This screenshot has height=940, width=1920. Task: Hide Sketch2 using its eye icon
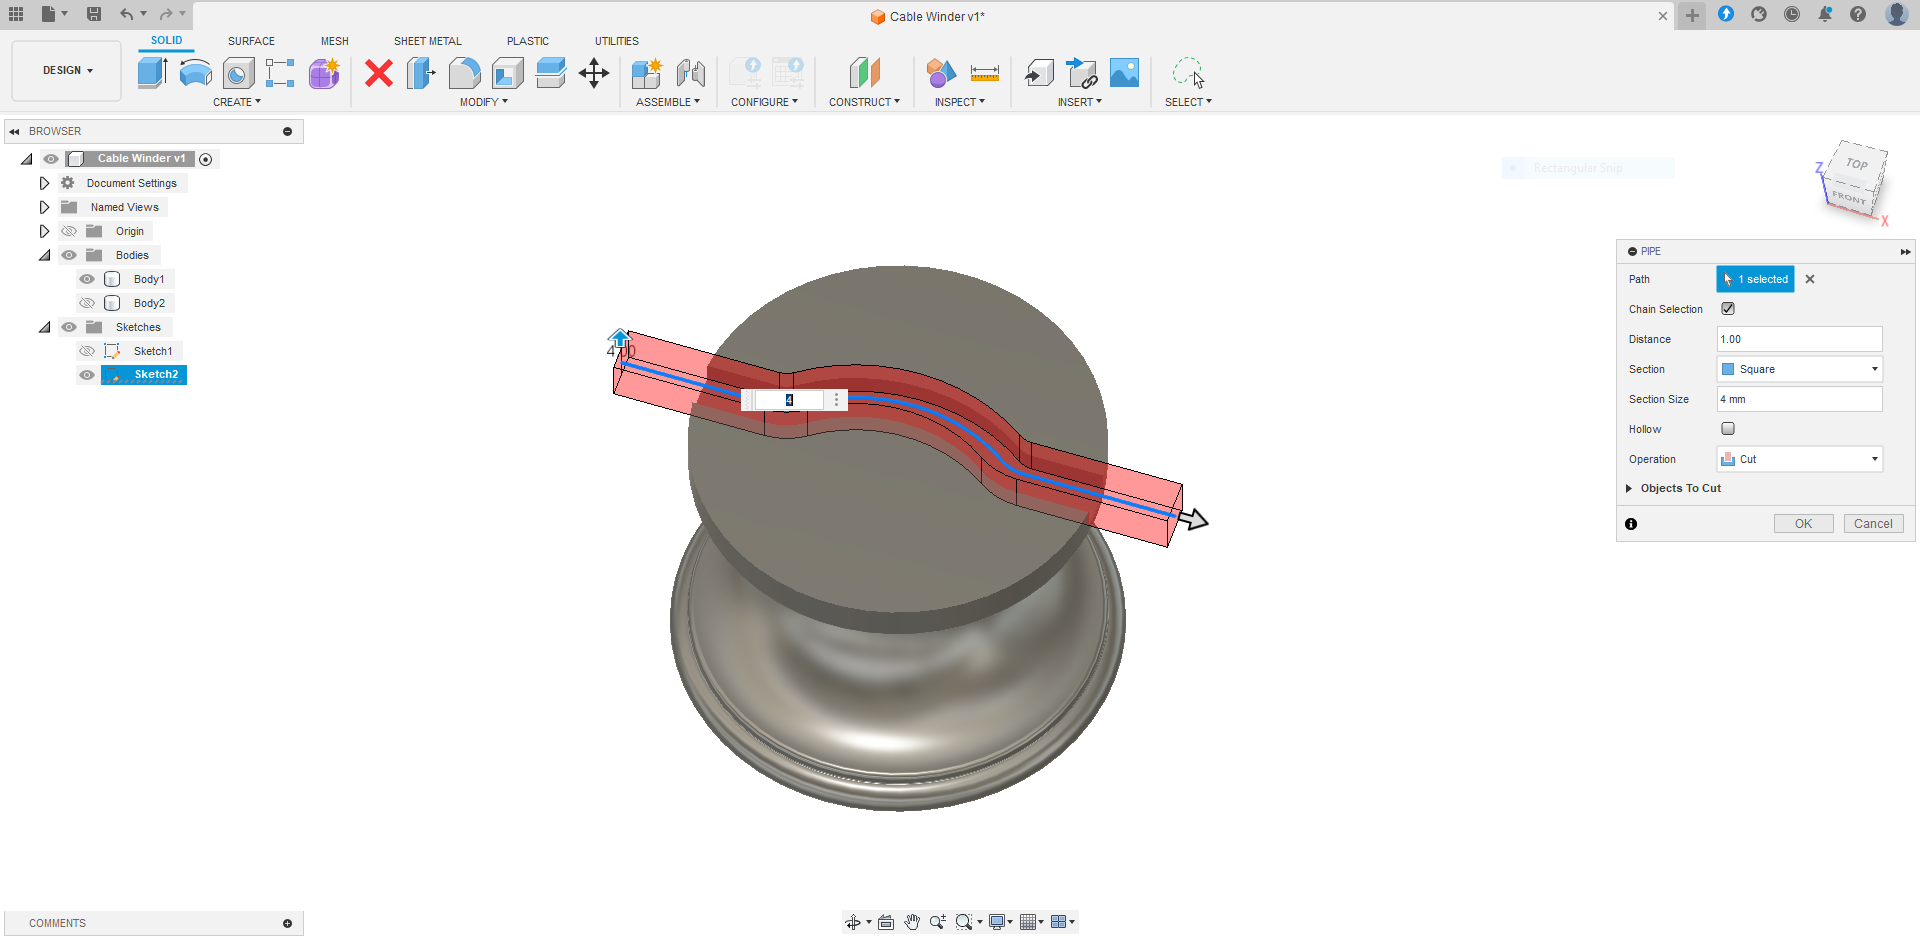tap(87, 375)
